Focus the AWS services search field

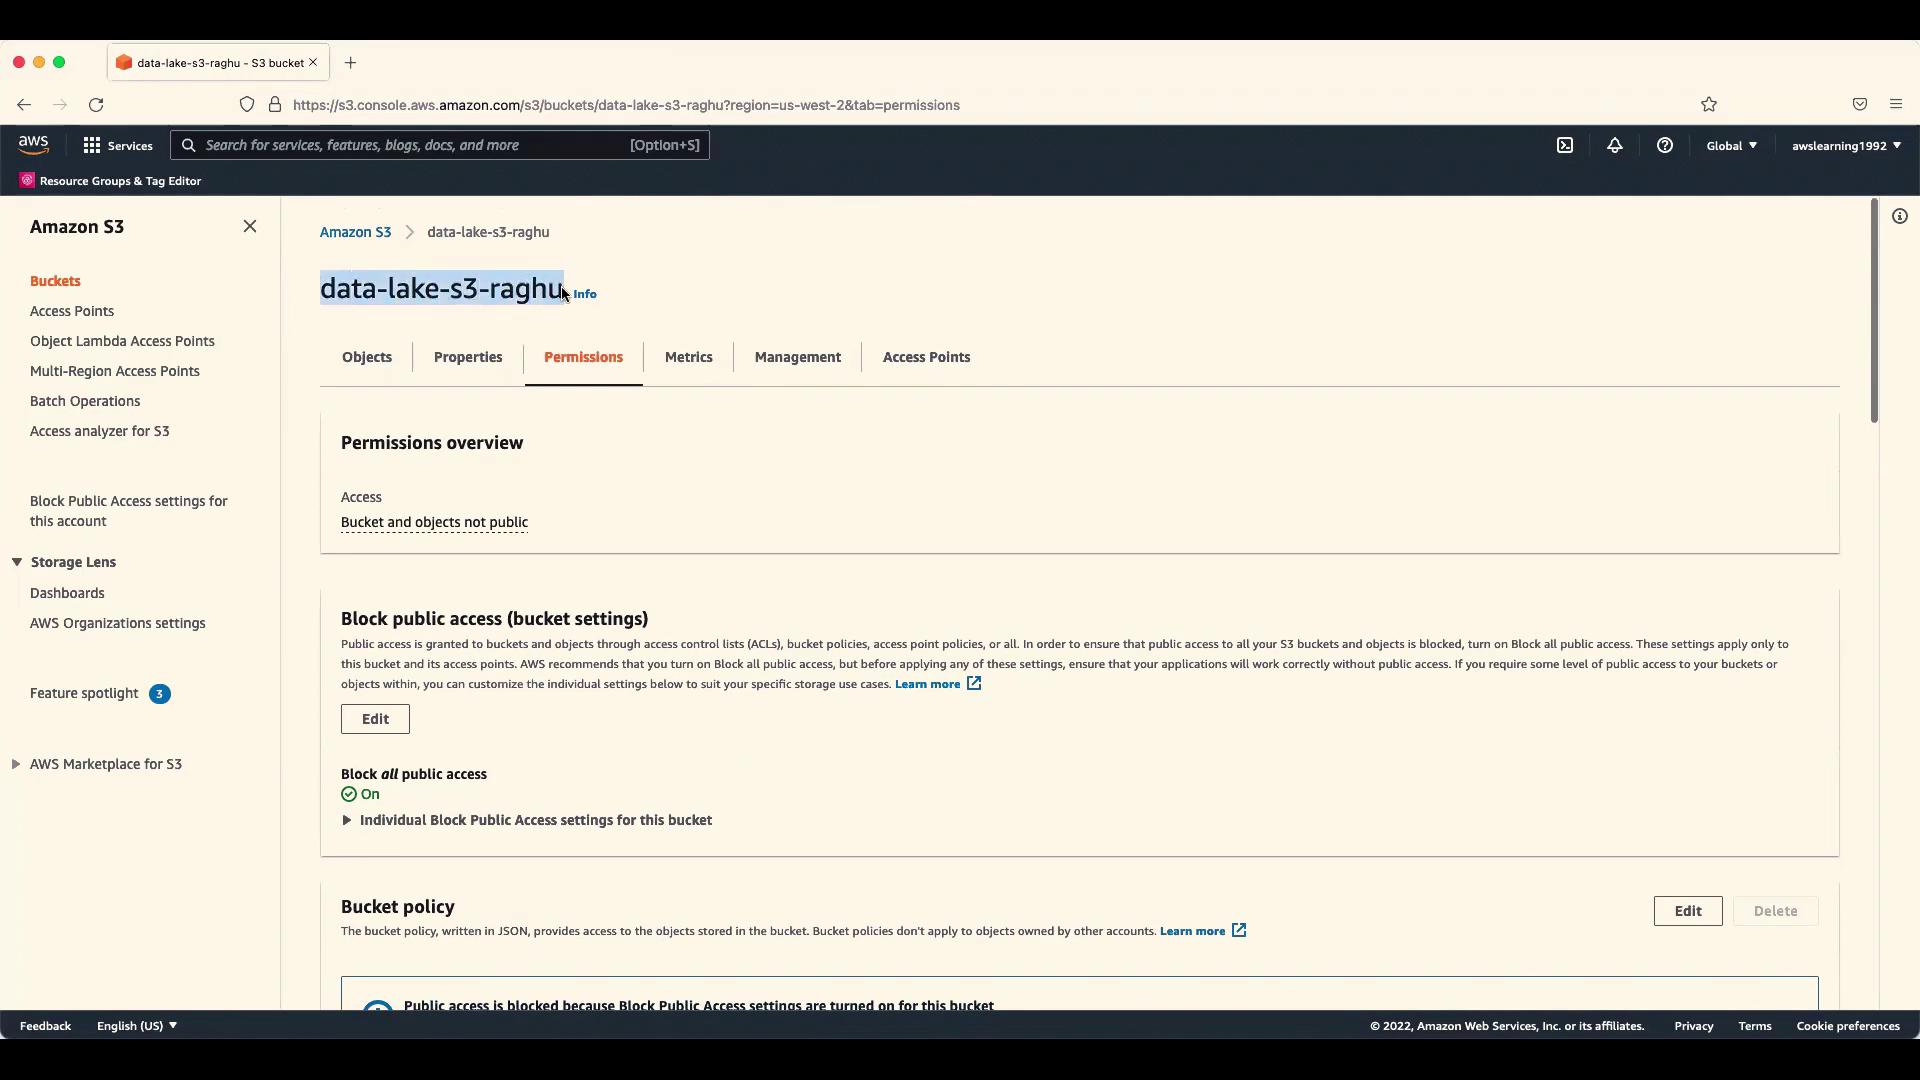(415, 145)
